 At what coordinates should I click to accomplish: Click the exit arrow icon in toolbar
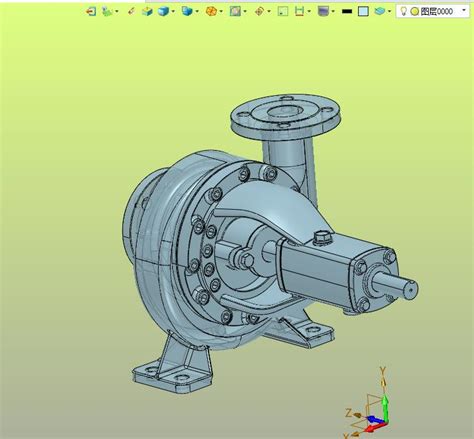pos(91,11)
